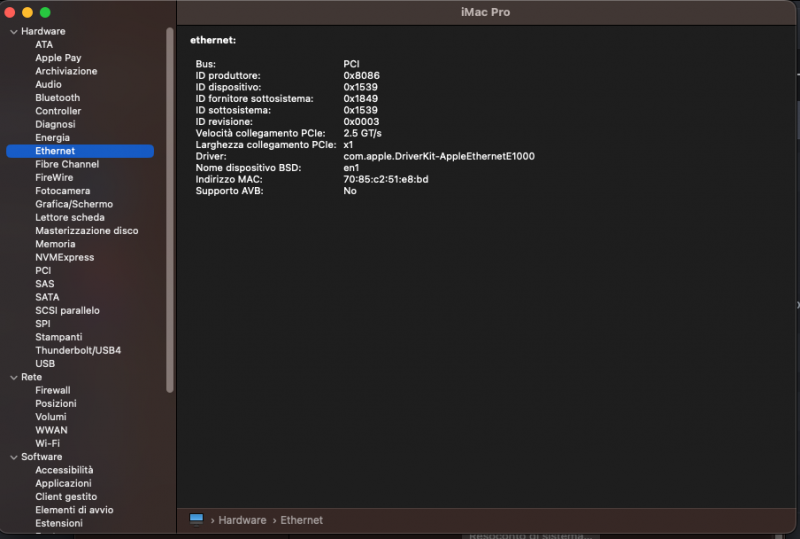Click the sidebar vertical scrollbar

(x=170, y=210)
